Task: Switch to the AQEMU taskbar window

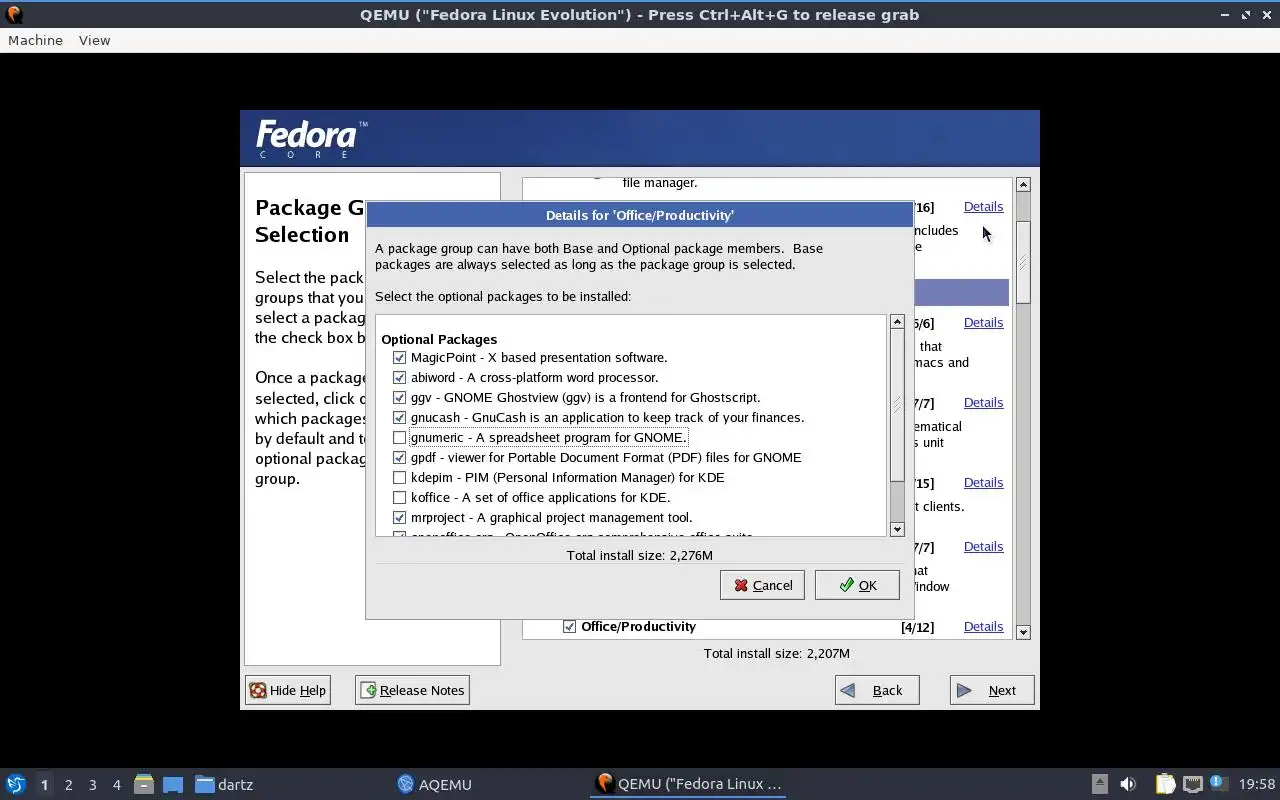Action: coord(434,784)
